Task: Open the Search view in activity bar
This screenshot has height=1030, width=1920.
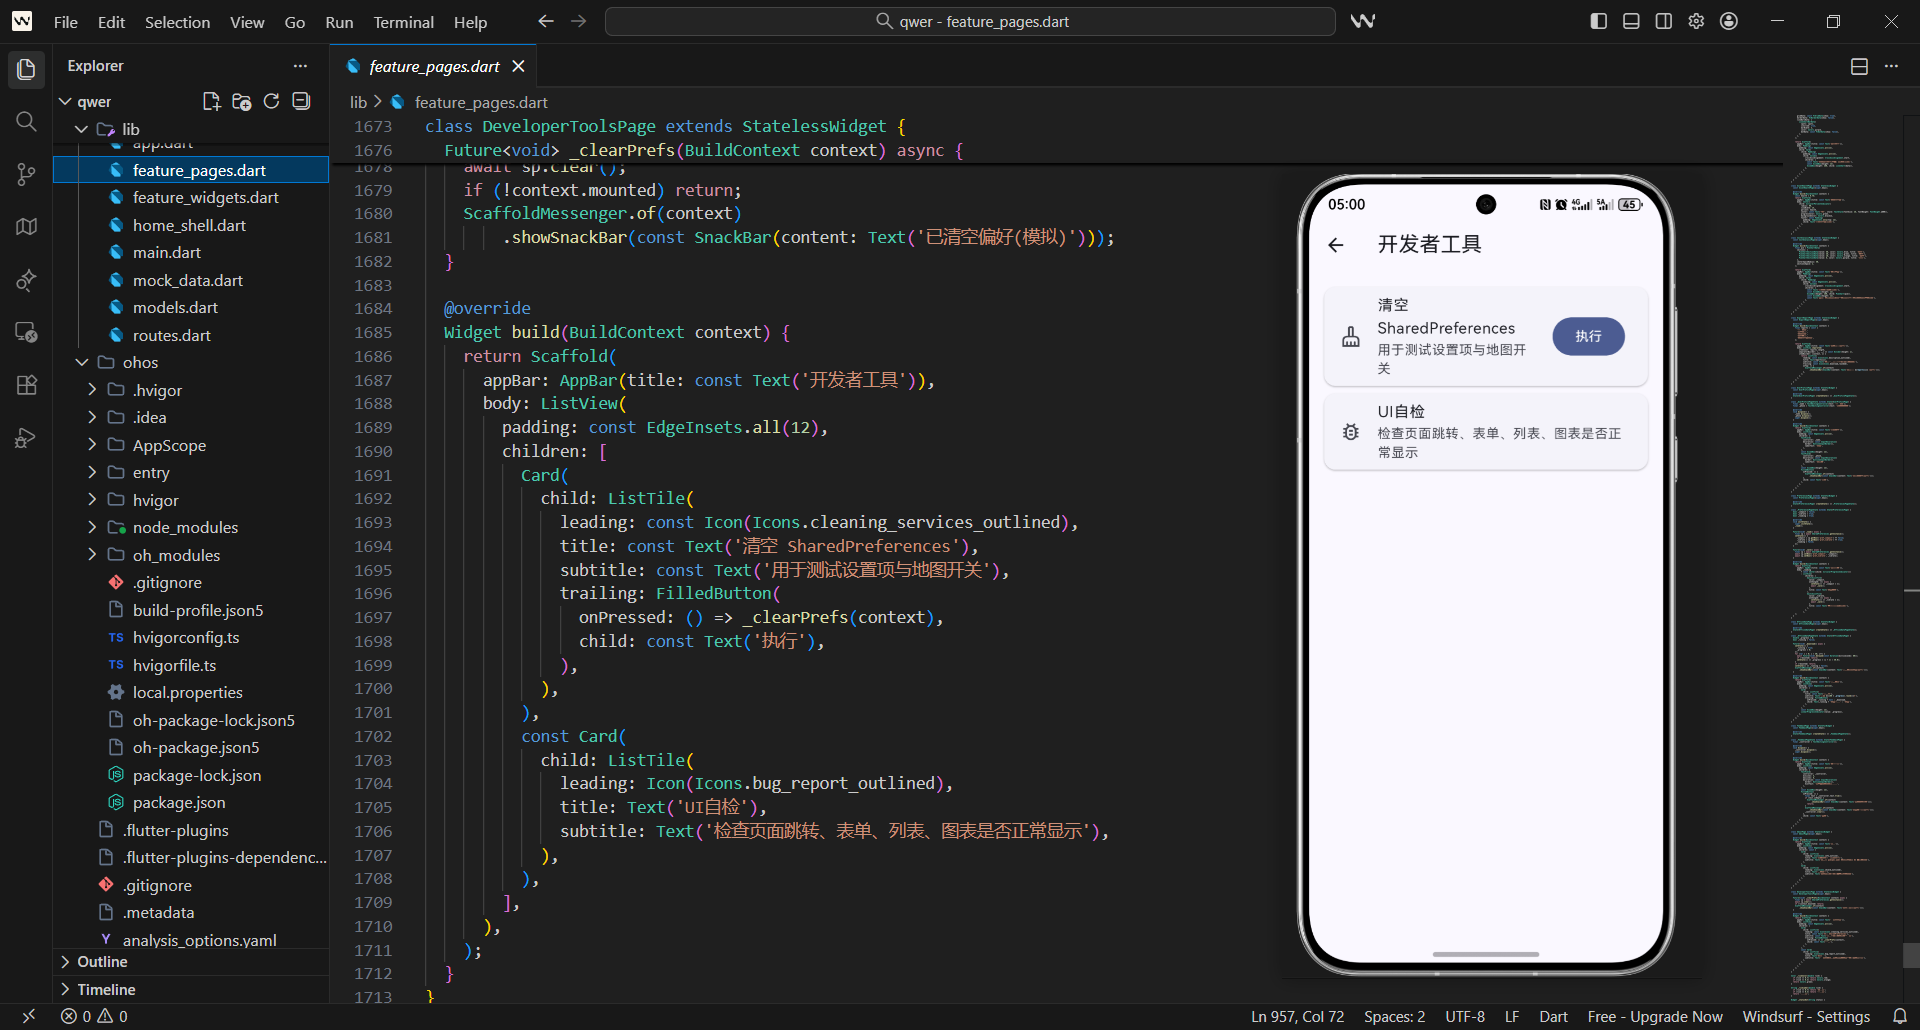Action: tap(26, 122)
